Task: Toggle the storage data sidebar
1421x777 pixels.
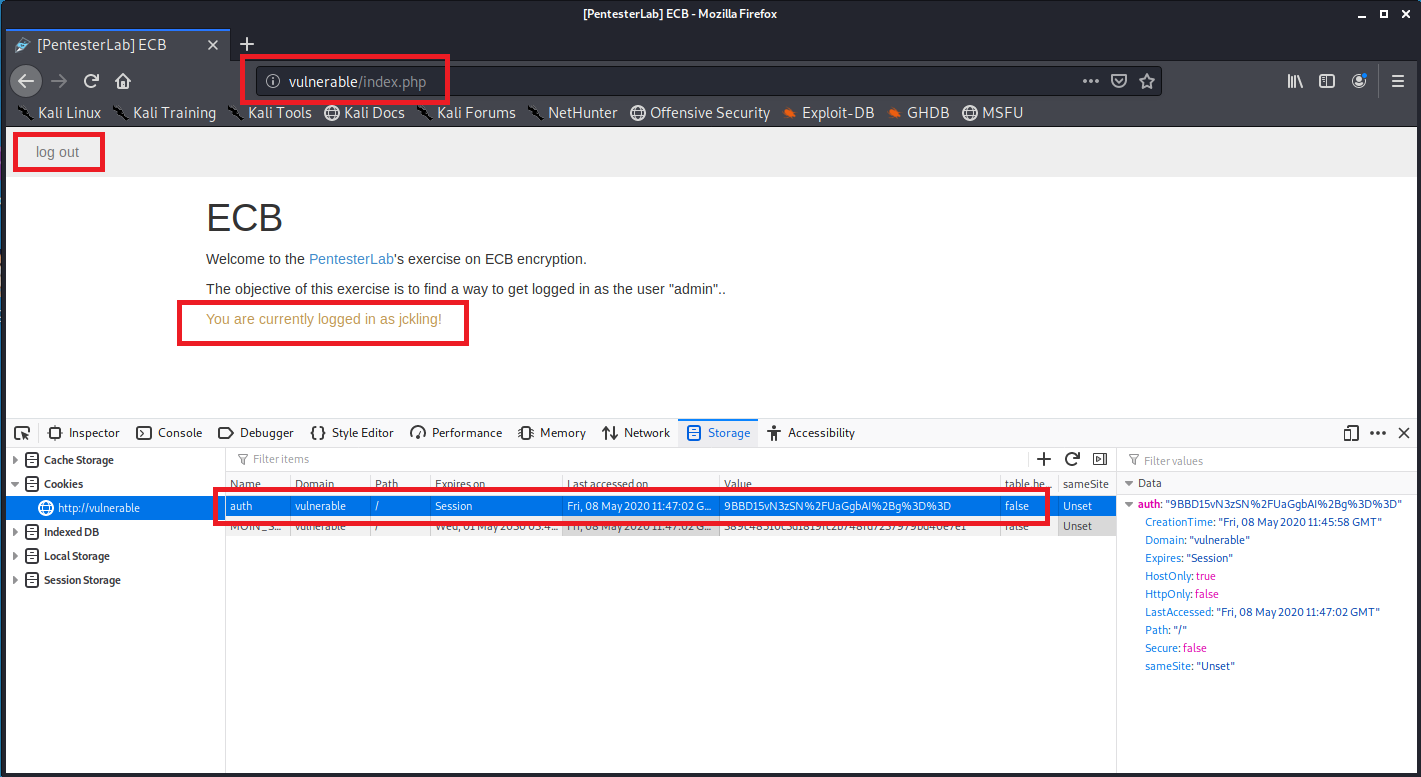Action: [x=1100, y=459]
